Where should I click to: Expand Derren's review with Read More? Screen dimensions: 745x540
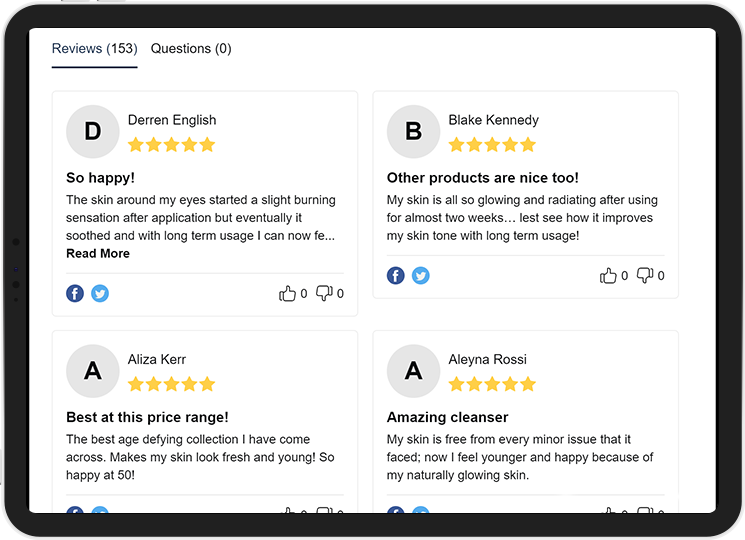click(x=98, y=253)
